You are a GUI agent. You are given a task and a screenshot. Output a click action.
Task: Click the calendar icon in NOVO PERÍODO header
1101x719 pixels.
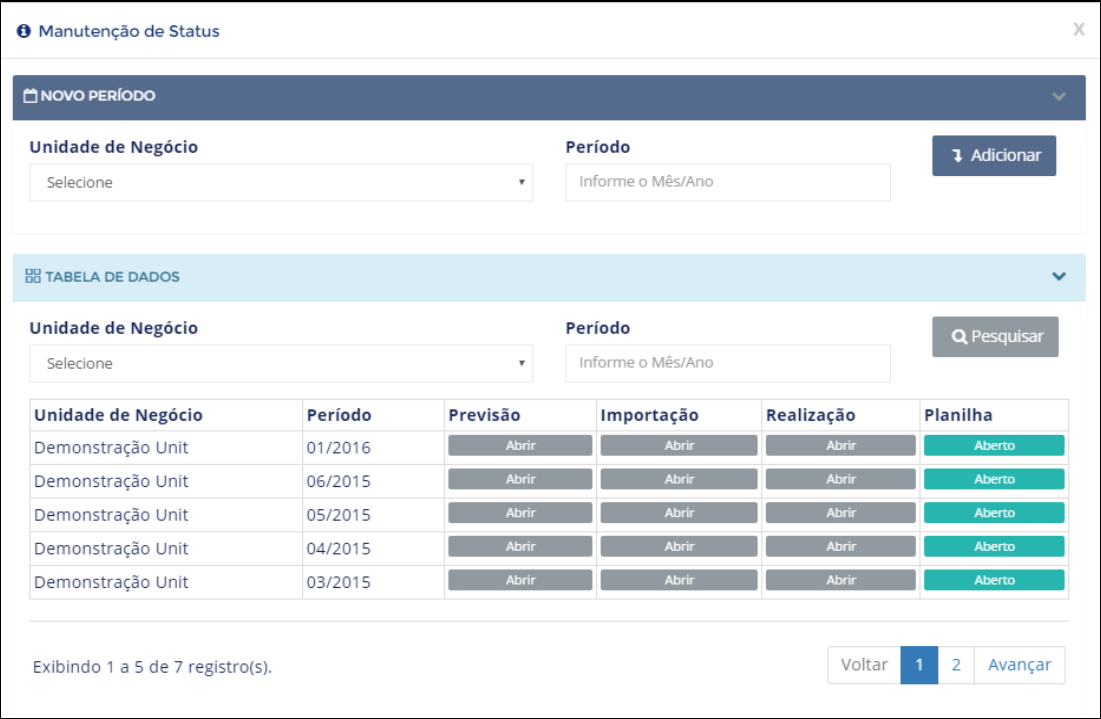(x=30, y=95)
